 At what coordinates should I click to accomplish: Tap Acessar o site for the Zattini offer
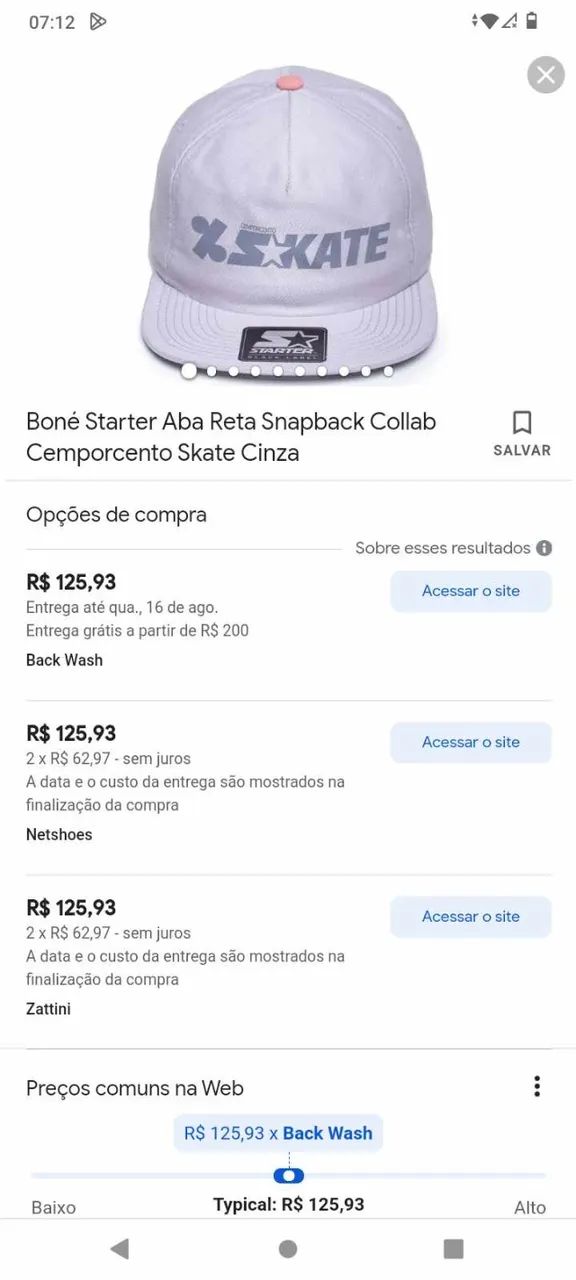470,916
